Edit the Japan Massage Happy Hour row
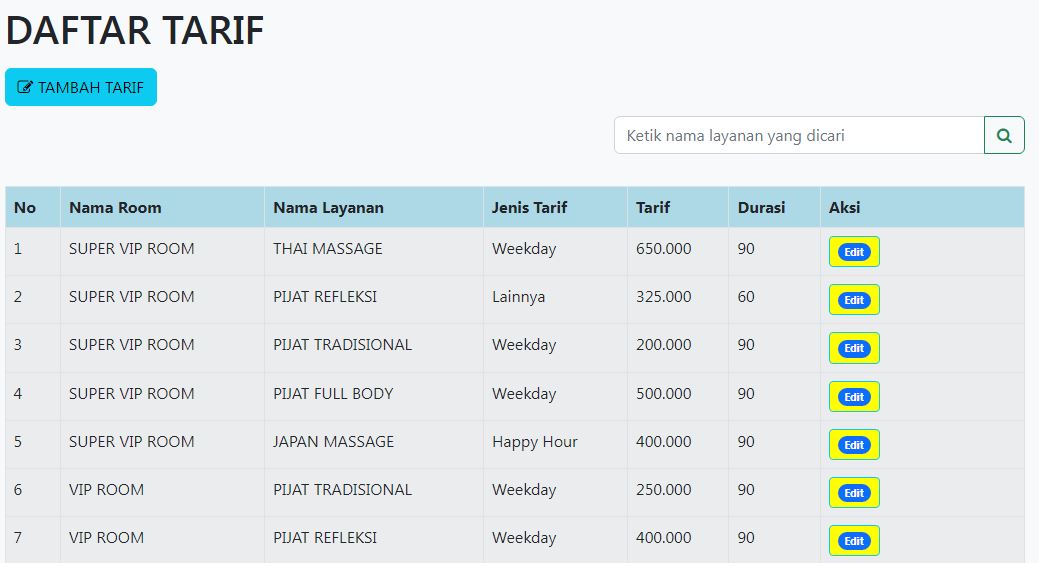This screenshot has height=563, width=1039. [853, 445]
